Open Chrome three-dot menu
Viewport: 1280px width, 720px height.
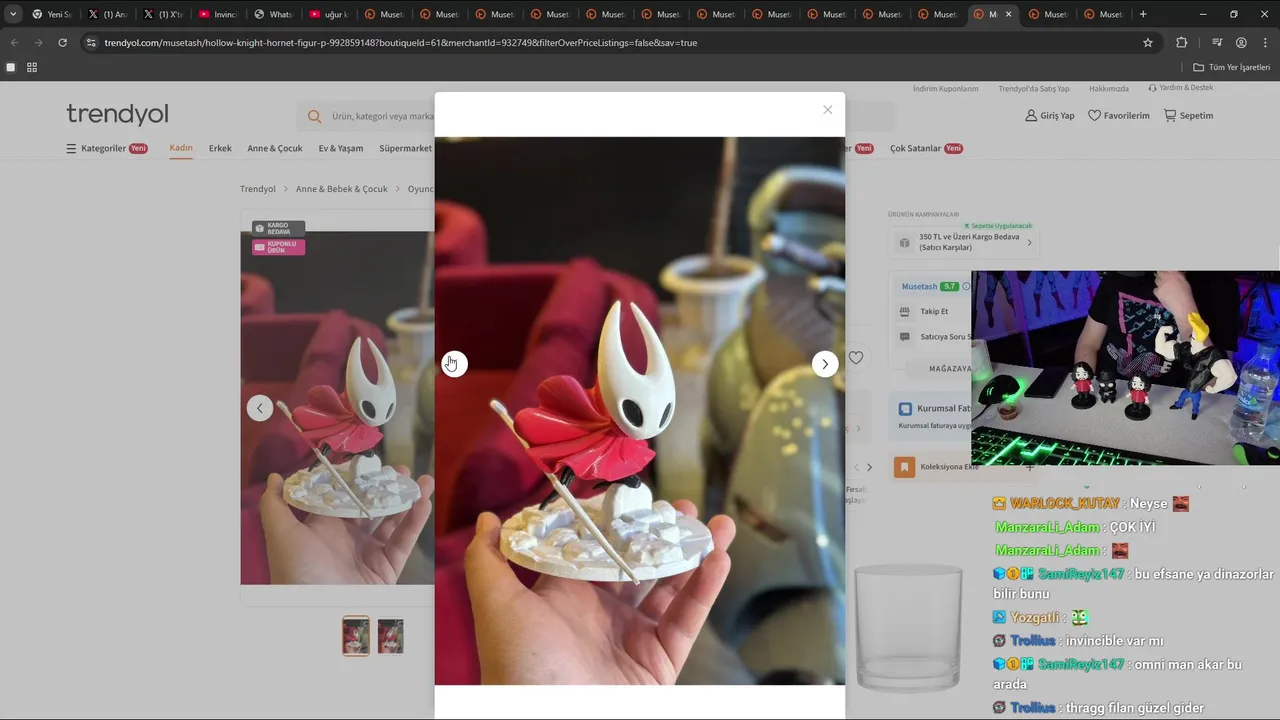1265,43
